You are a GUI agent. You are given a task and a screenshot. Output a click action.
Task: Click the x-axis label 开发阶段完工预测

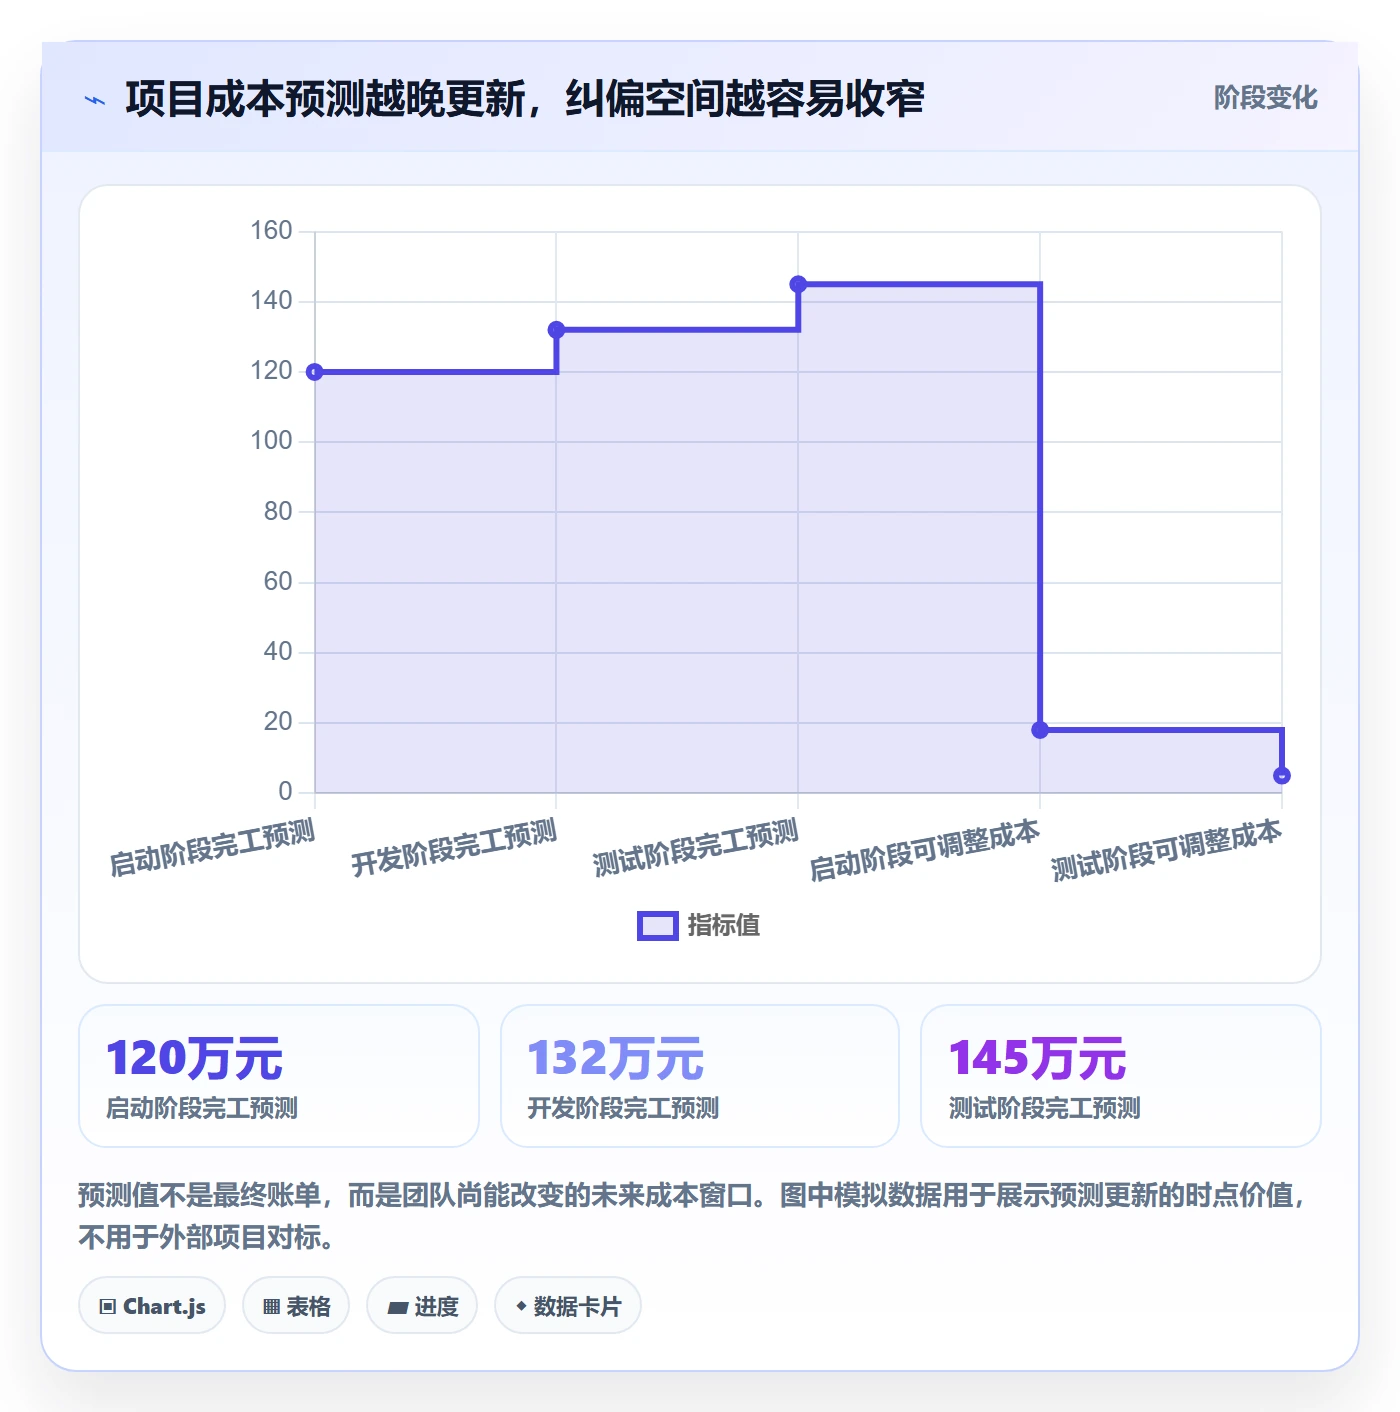[x=454, y=847]
